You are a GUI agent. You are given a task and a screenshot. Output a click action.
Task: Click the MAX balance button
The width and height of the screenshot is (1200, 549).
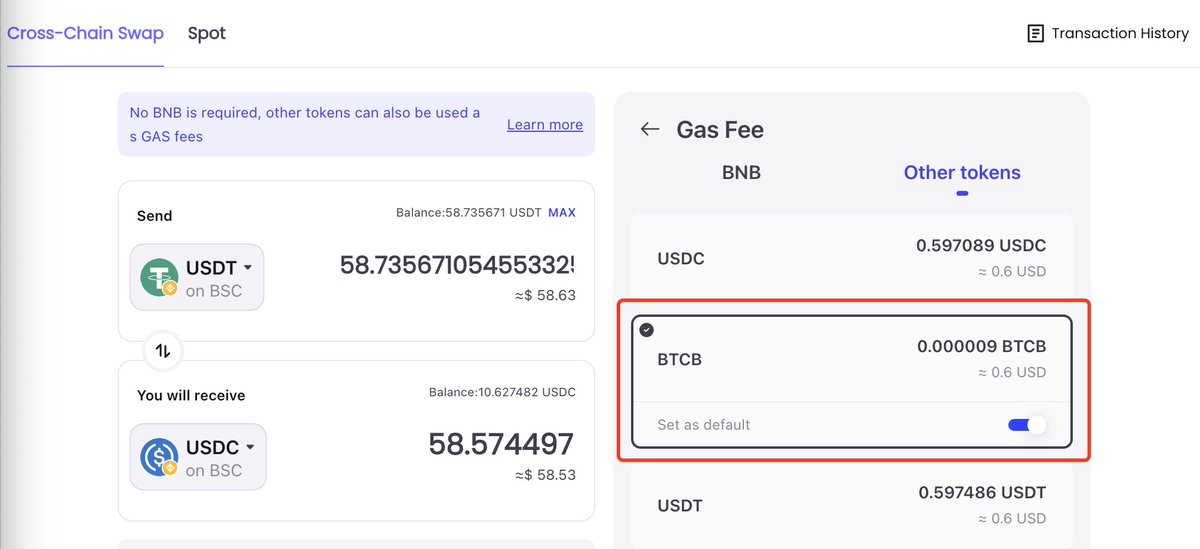pyautogui.click(x=562, y=212)
